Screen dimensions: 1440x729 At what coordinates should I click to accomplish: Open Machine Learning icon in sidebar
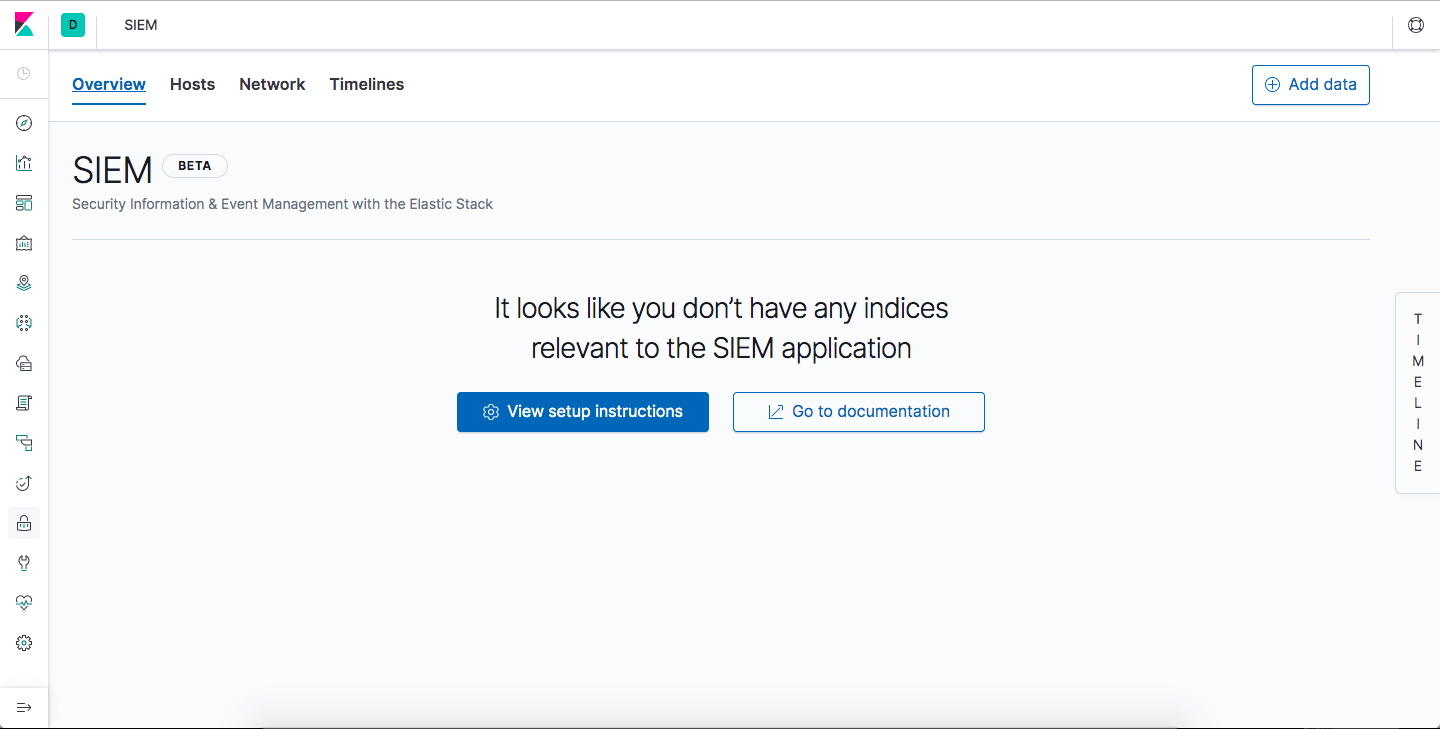click(24, 323)
